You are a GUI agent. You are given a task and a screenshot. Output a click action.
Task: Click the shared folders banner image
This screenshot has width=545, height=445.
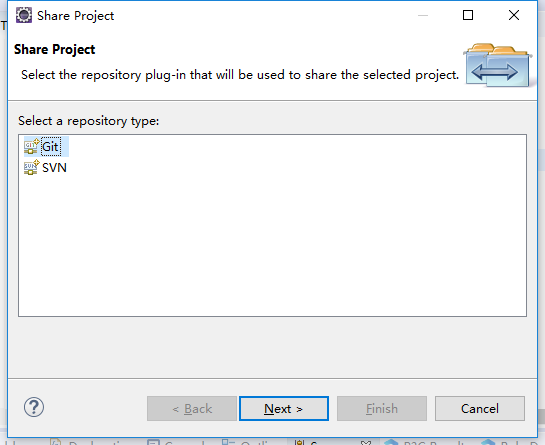pos(497,65)
